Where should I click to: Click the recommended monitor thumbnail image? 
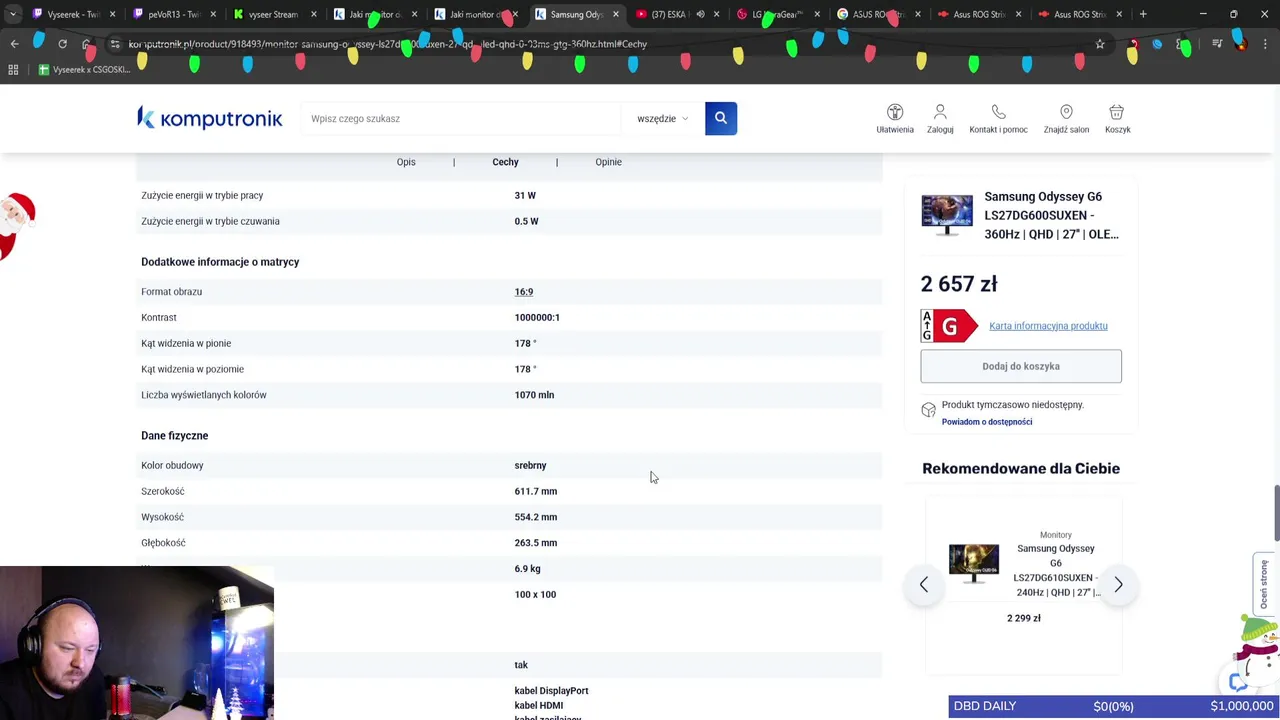pyautogui.click(x=974, y=564)
